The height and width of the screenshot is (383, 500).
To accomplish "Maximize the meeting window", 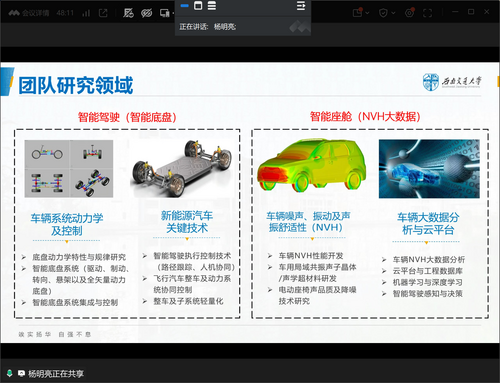I will (471, 12).
